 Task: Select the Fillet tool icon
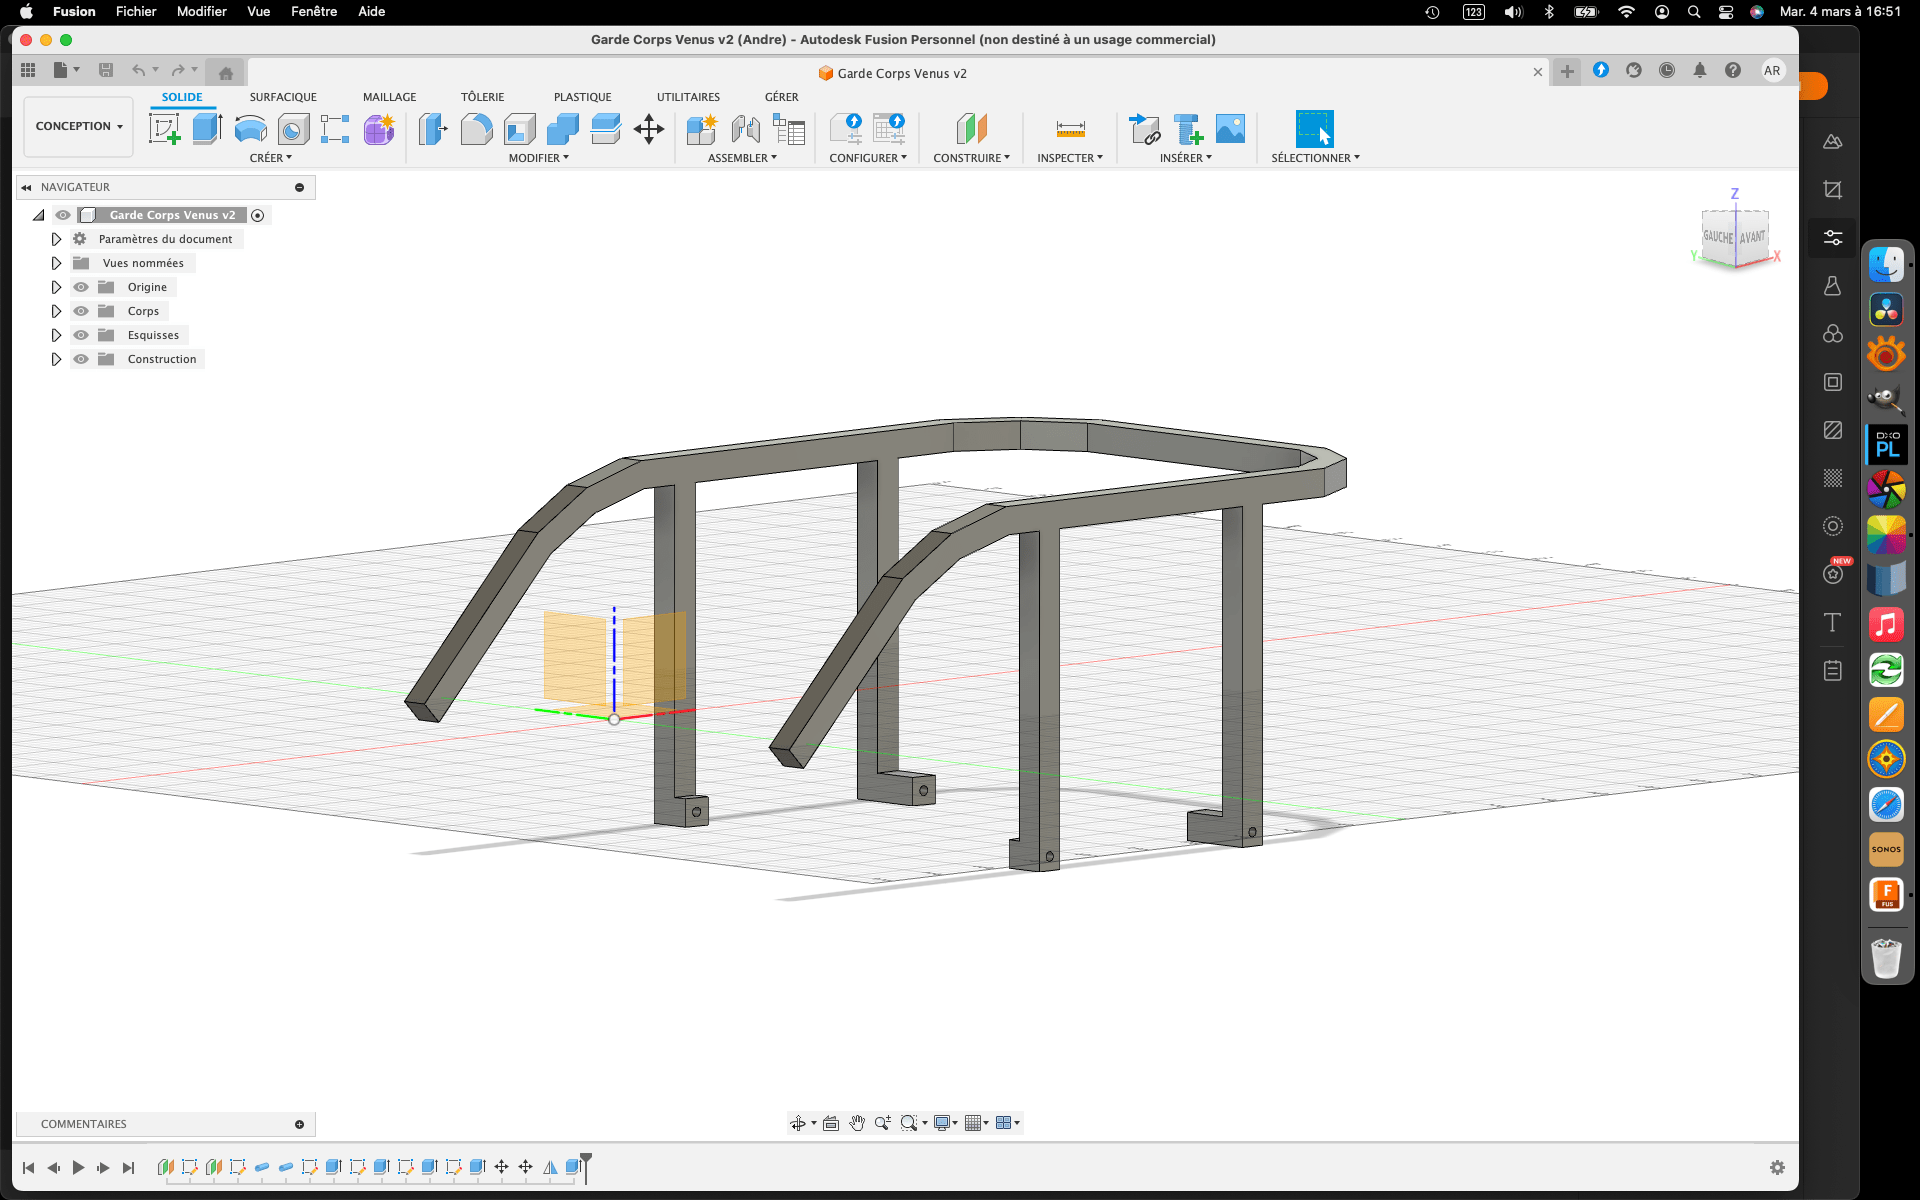click(x=476, y=129)
